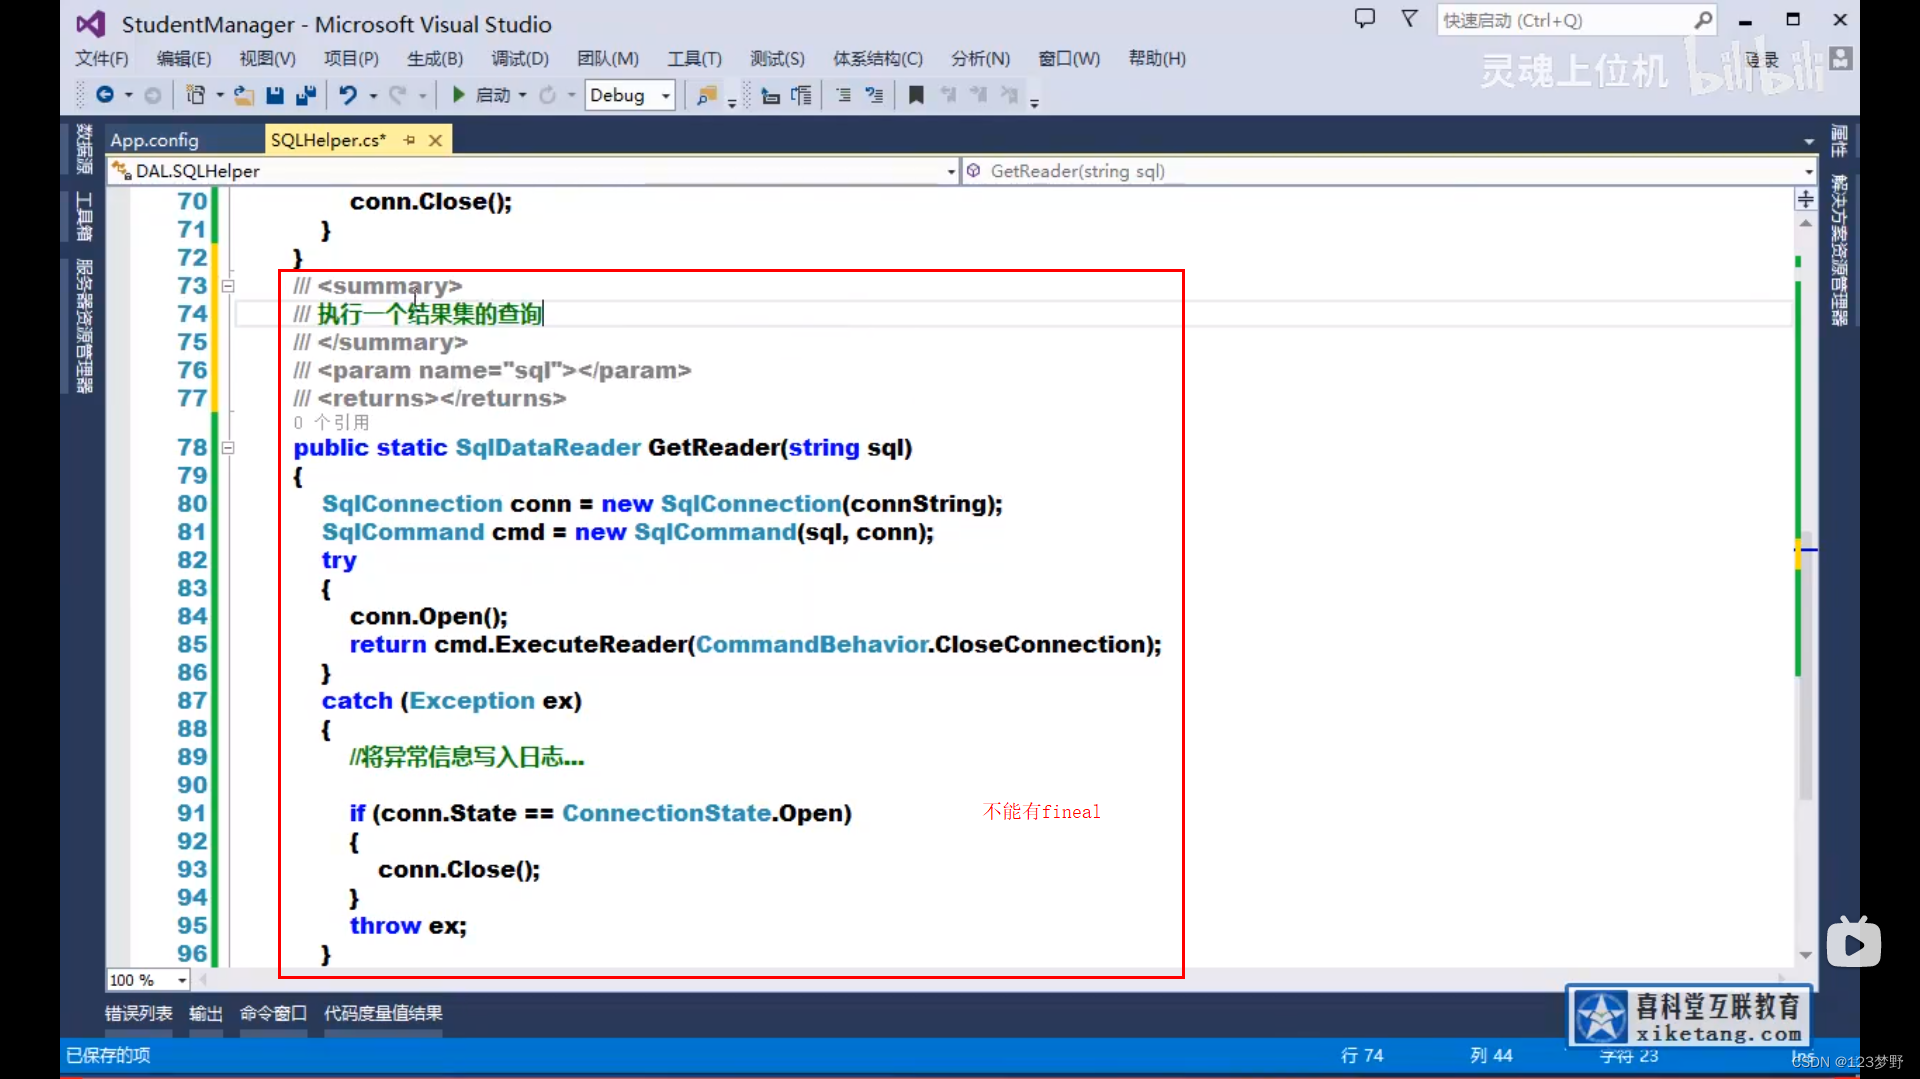
Task: Undo the last edit with the undo arrow
Action: pyautogui.click(x=347, y=95)
